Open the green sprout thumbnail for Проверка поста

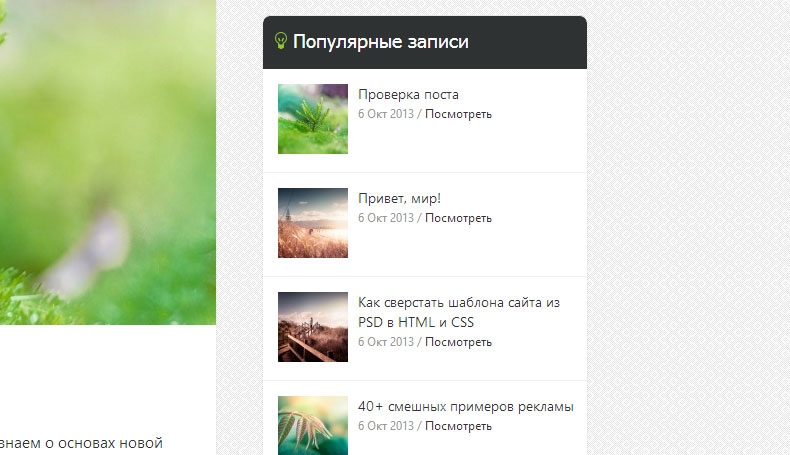click(312, 119)
